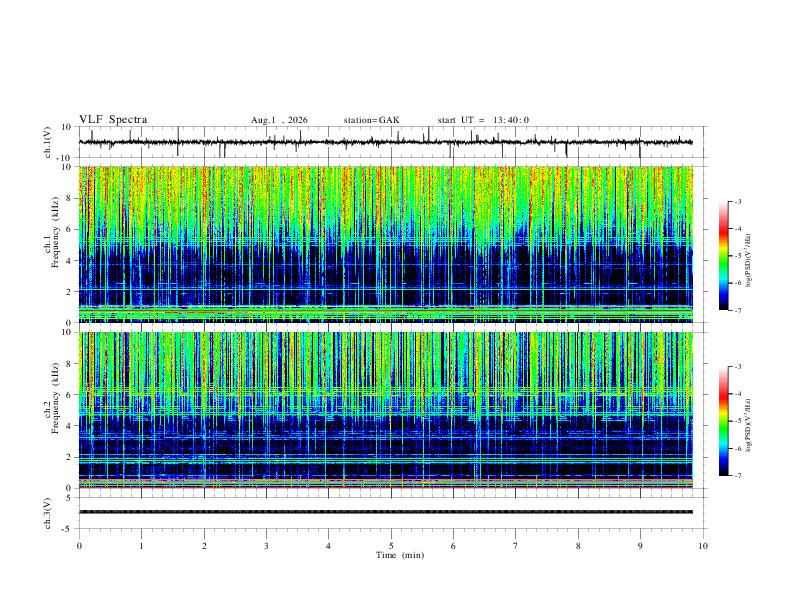Click the ch.2 spectrogram color bar
The image size is (792, 612).
(x=724, y=421)
